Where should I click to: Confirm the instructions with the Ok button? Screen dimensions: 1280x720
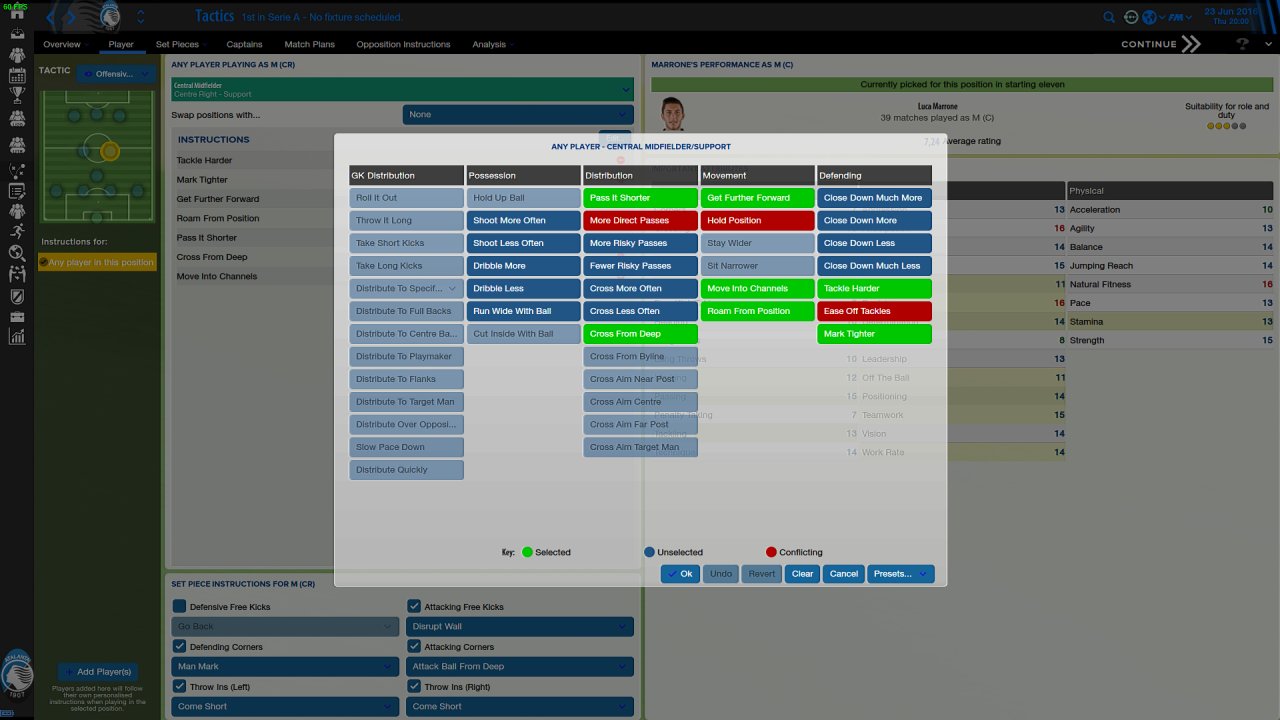point(680,574)
